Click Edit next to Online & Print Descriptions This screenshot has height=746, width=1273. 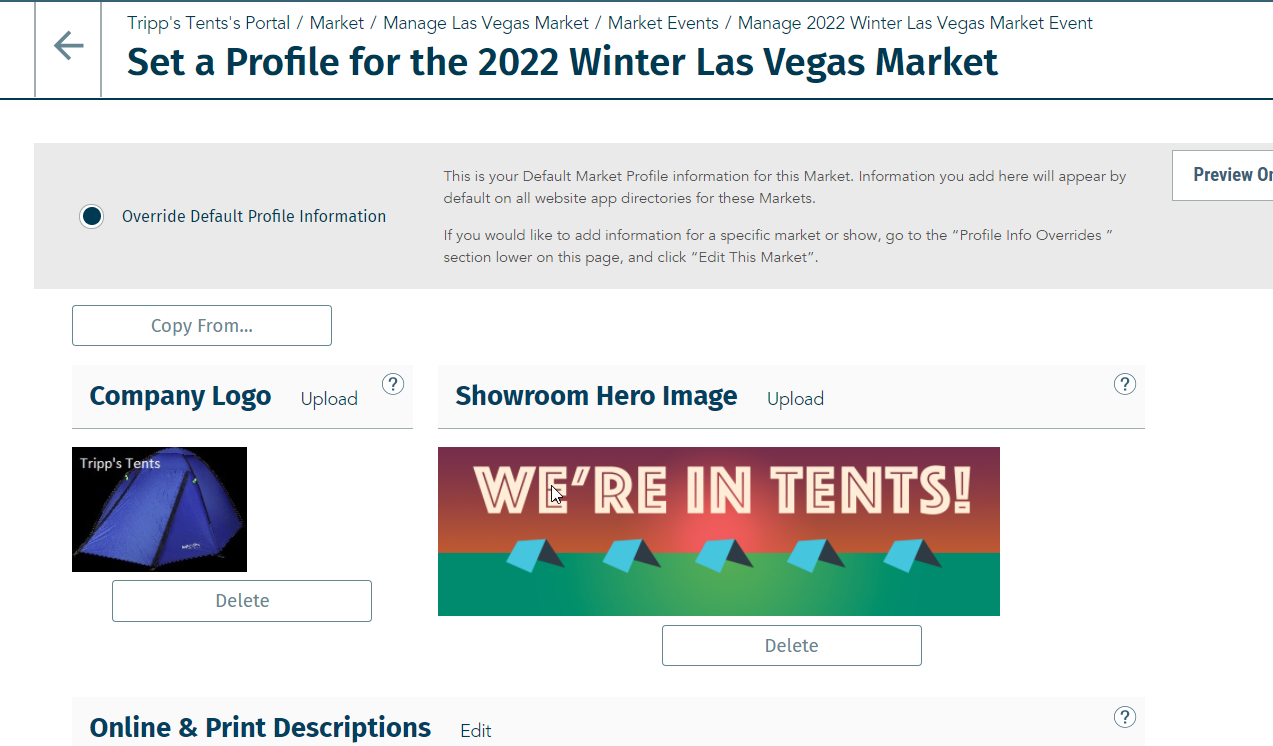pos(476,731)
